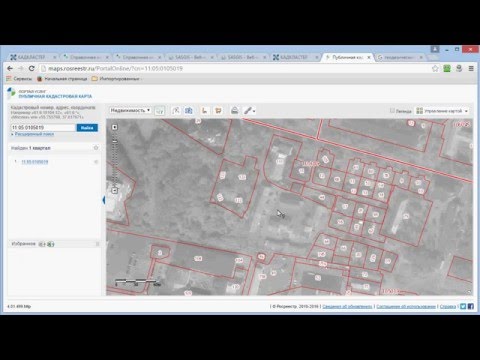This screenshot has width=480, height=360.
Task: Click the binoculars icon in map toolbar
Action: point(189,110)
